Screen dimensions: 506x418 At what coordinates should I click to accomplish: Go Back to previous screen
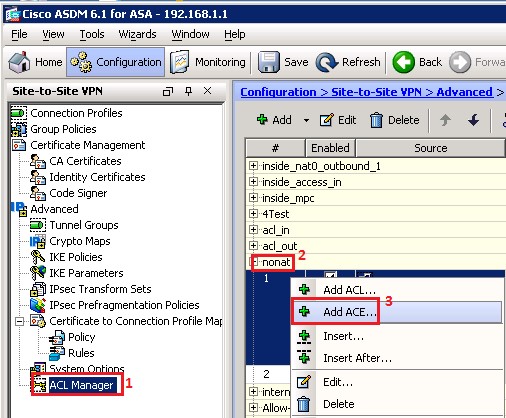click(x=417, y=62)
